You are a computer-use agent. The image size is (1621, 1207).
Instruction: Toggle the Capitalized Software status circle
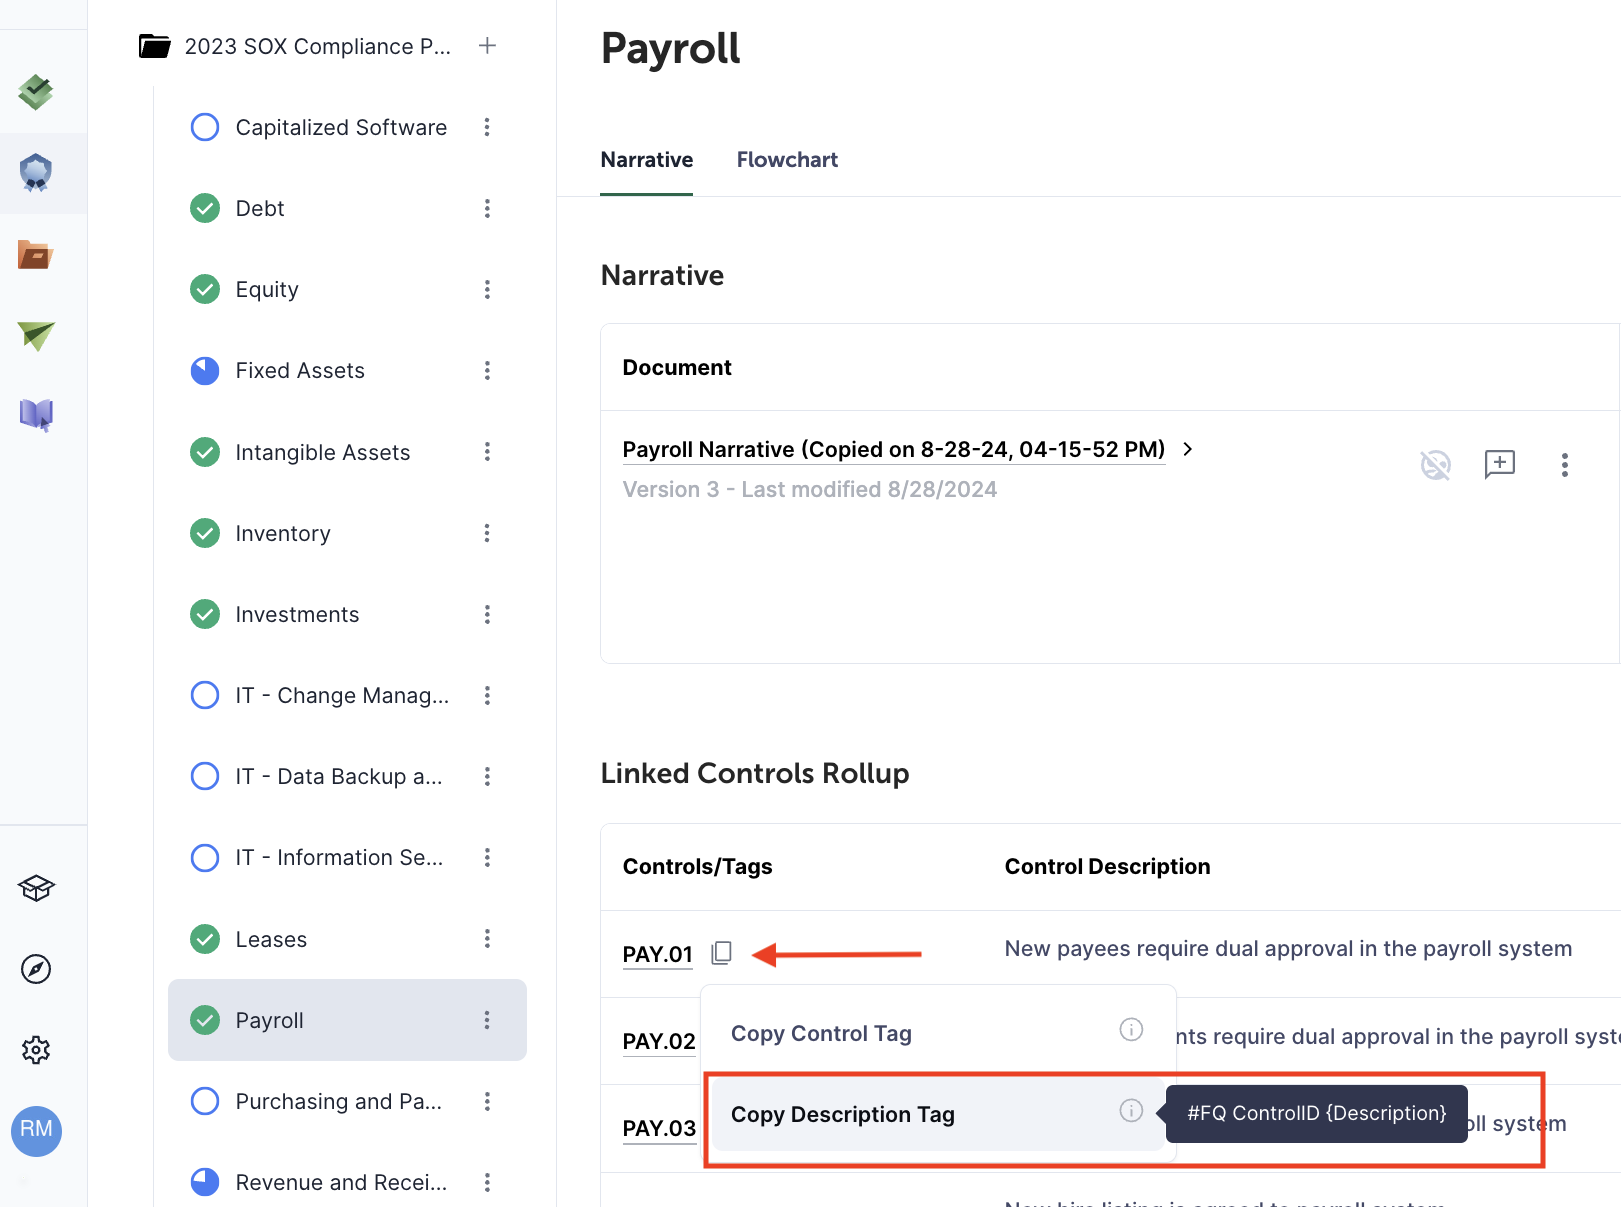(205, 127)
